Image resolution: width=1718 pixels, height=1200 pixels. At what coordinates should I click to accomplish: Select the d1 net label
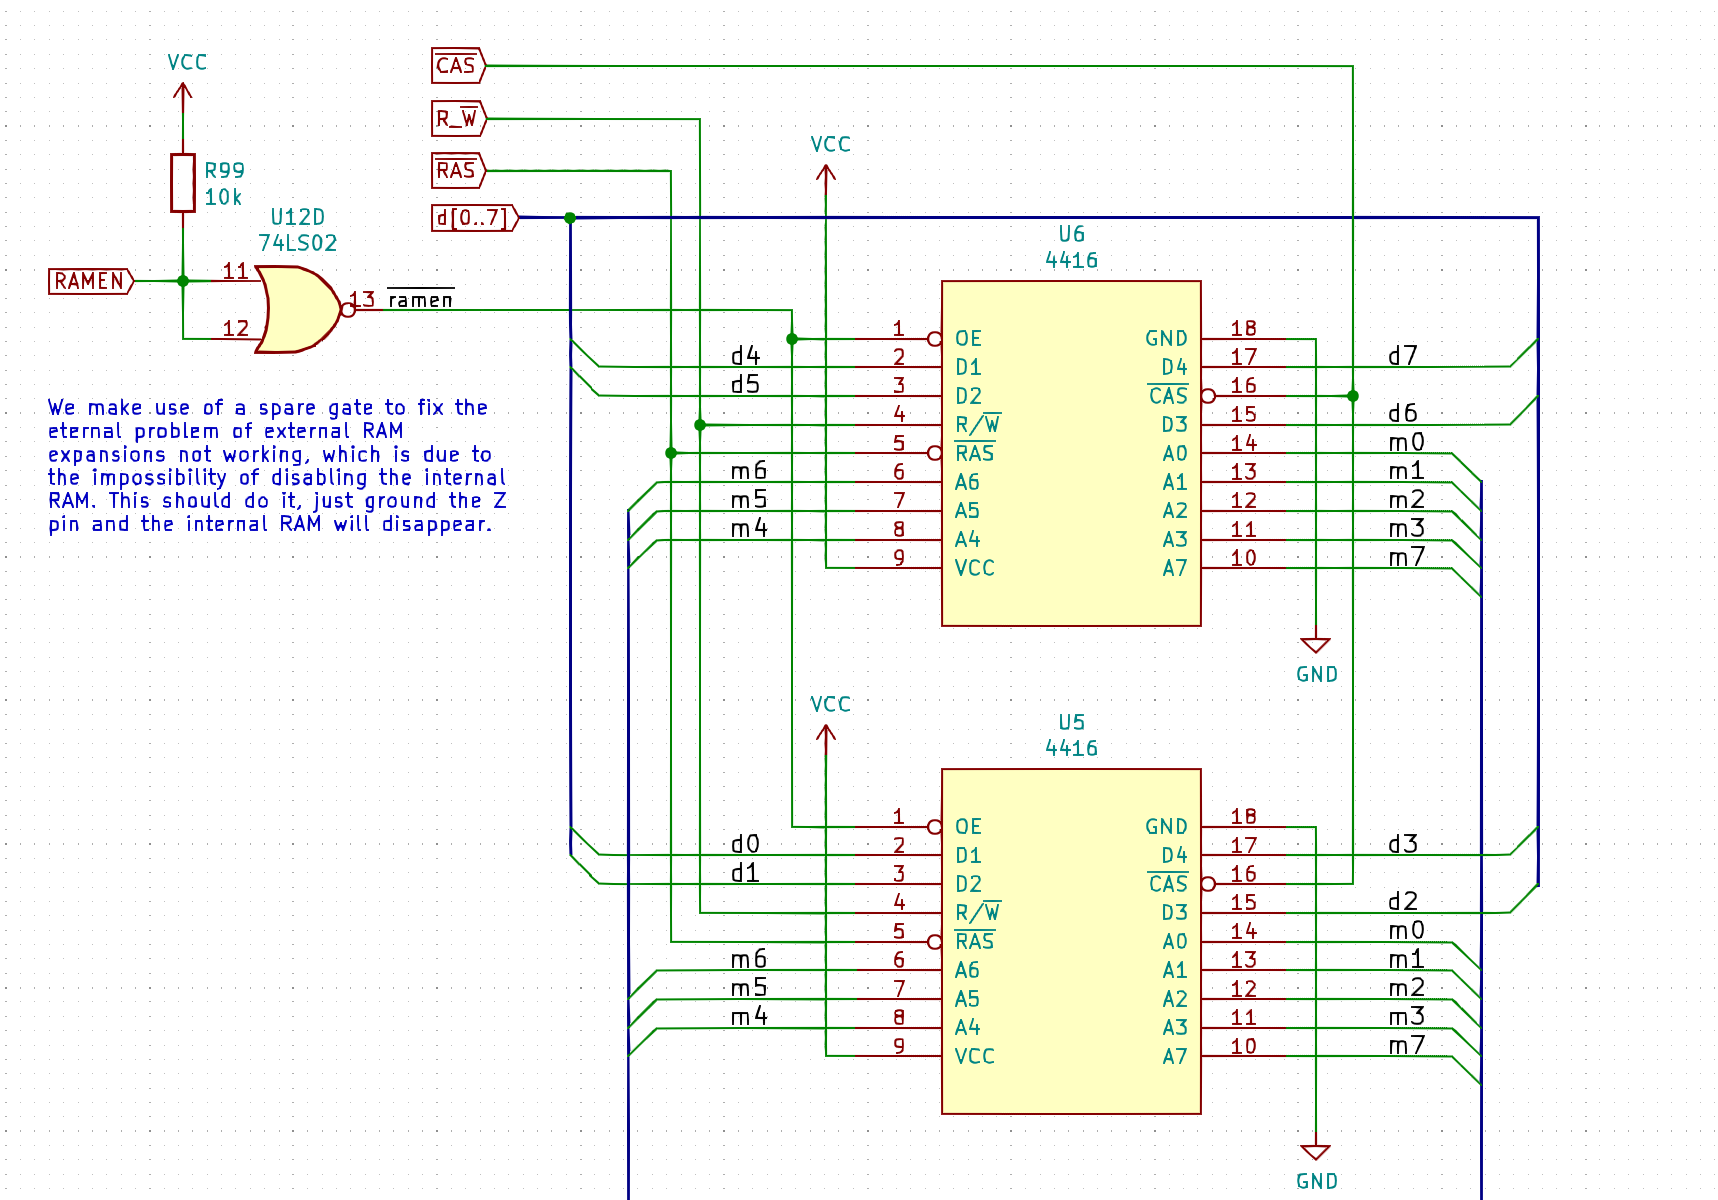click(745, 873)
